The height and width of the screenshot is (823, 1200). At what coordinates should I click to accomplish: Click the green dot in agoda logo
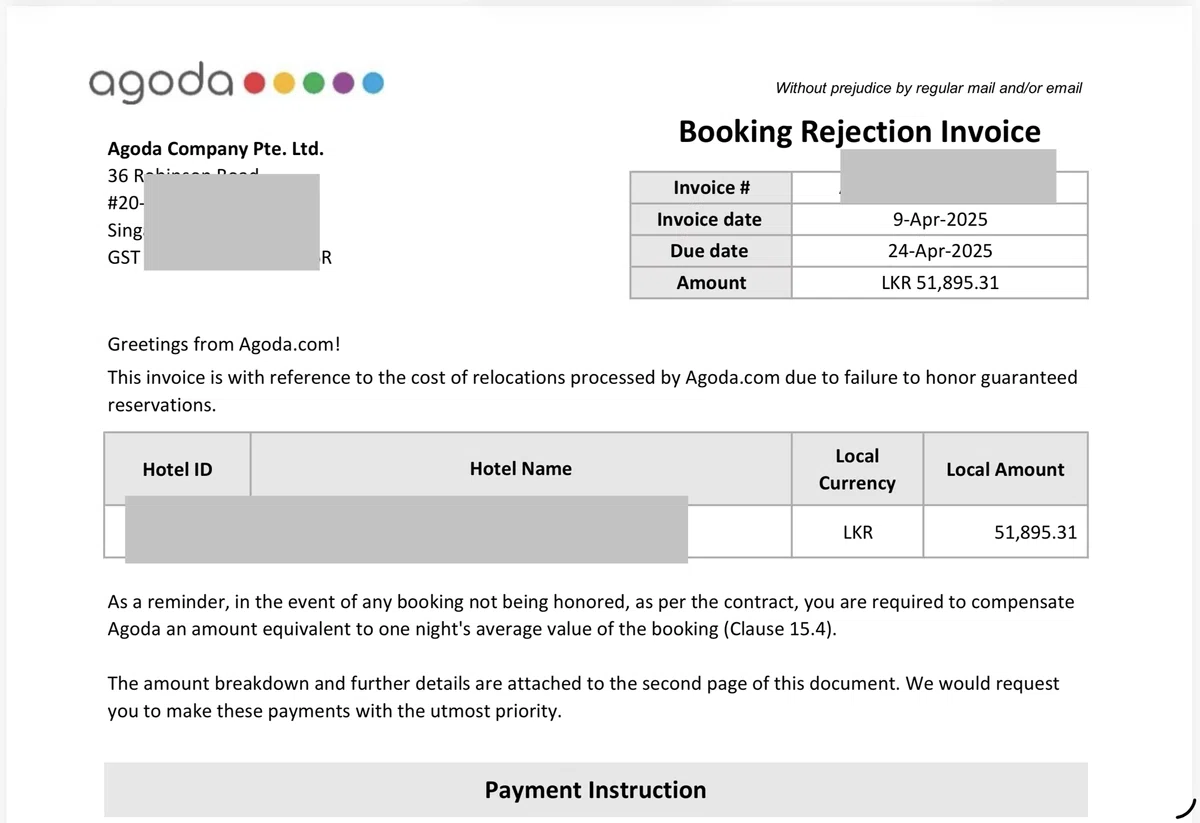[x=313, y=83]
